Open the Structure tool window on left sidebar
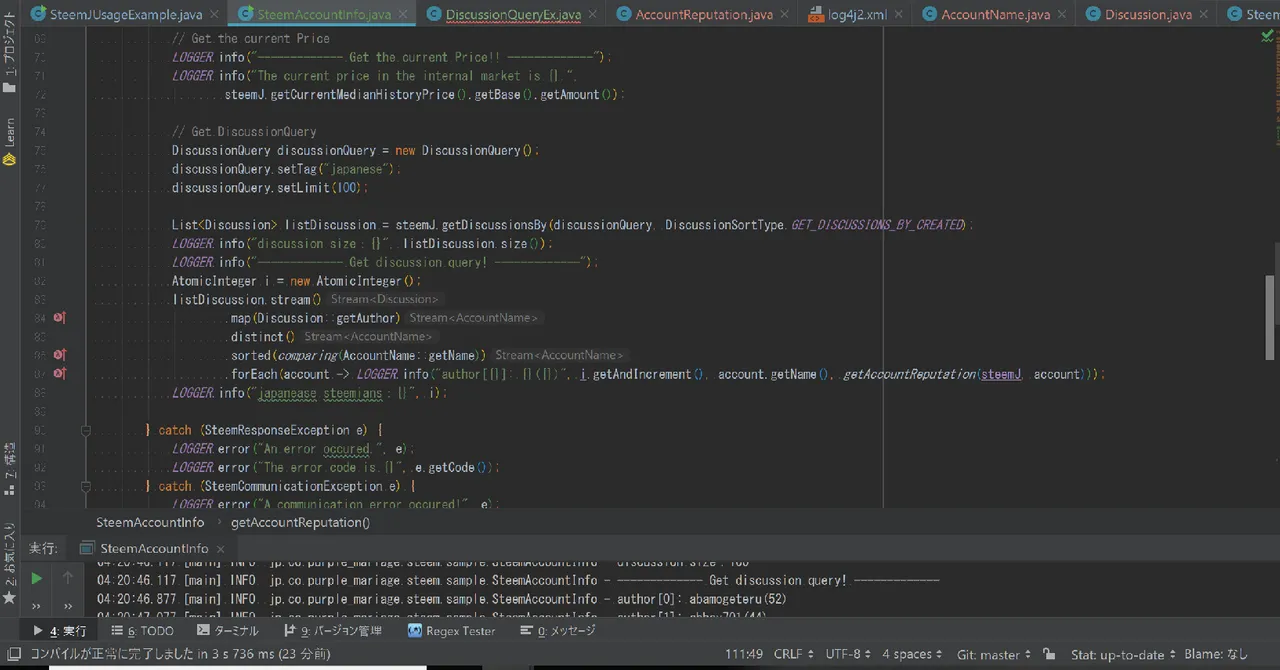The width and height of the screenshot is (1280, 670). pos(9,470)
